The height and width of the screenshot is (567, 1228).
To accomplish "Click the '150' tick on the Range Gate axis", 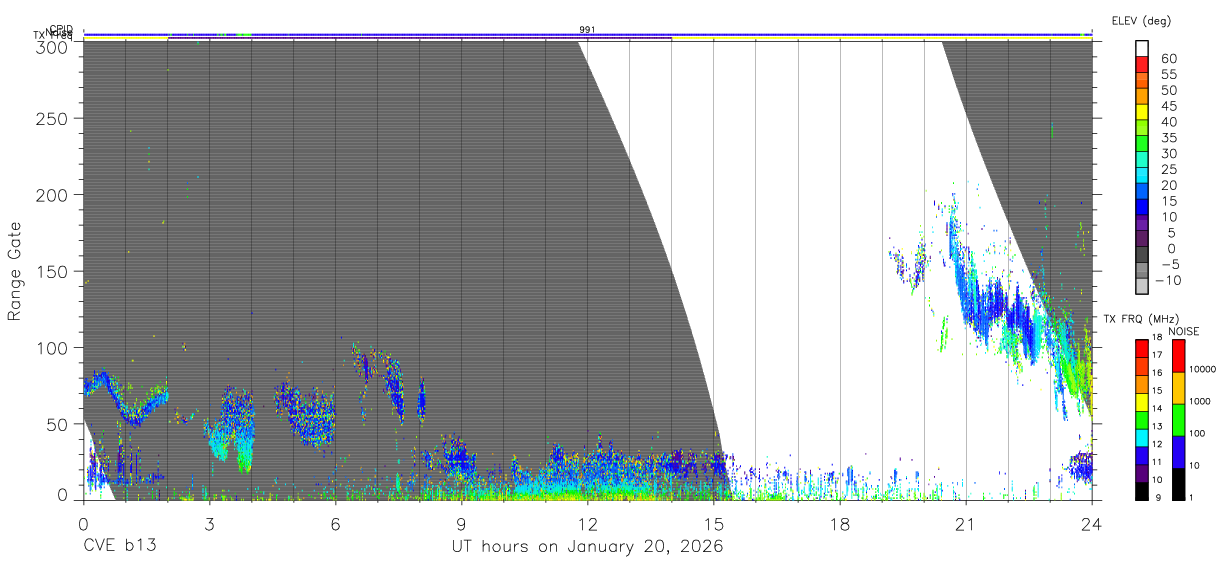I will [x=54, y=271].
